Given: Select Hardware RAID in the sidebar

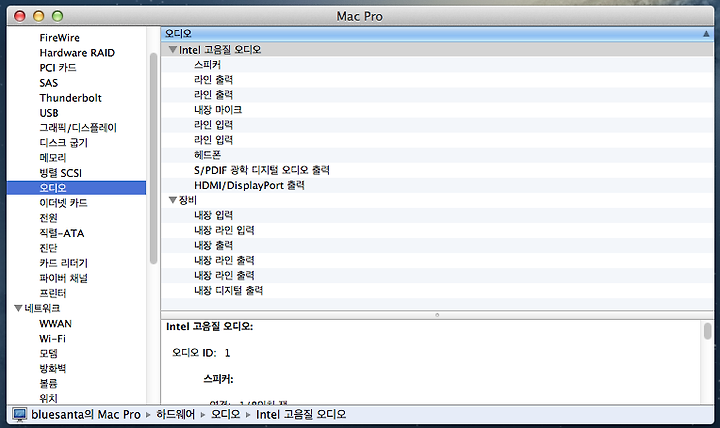Looking at the screenshot, I should click(77, 53).
